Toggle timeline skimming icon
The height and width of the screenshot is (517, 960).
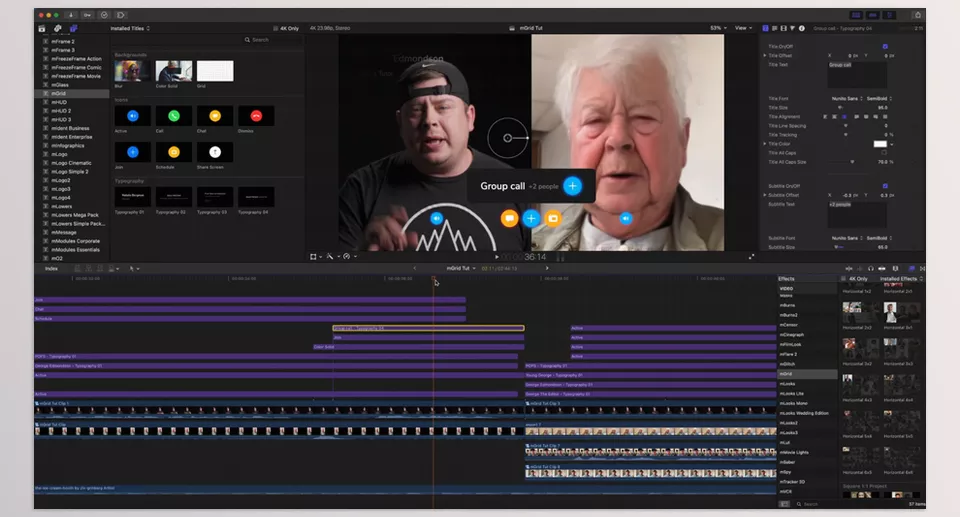[849, 268]
